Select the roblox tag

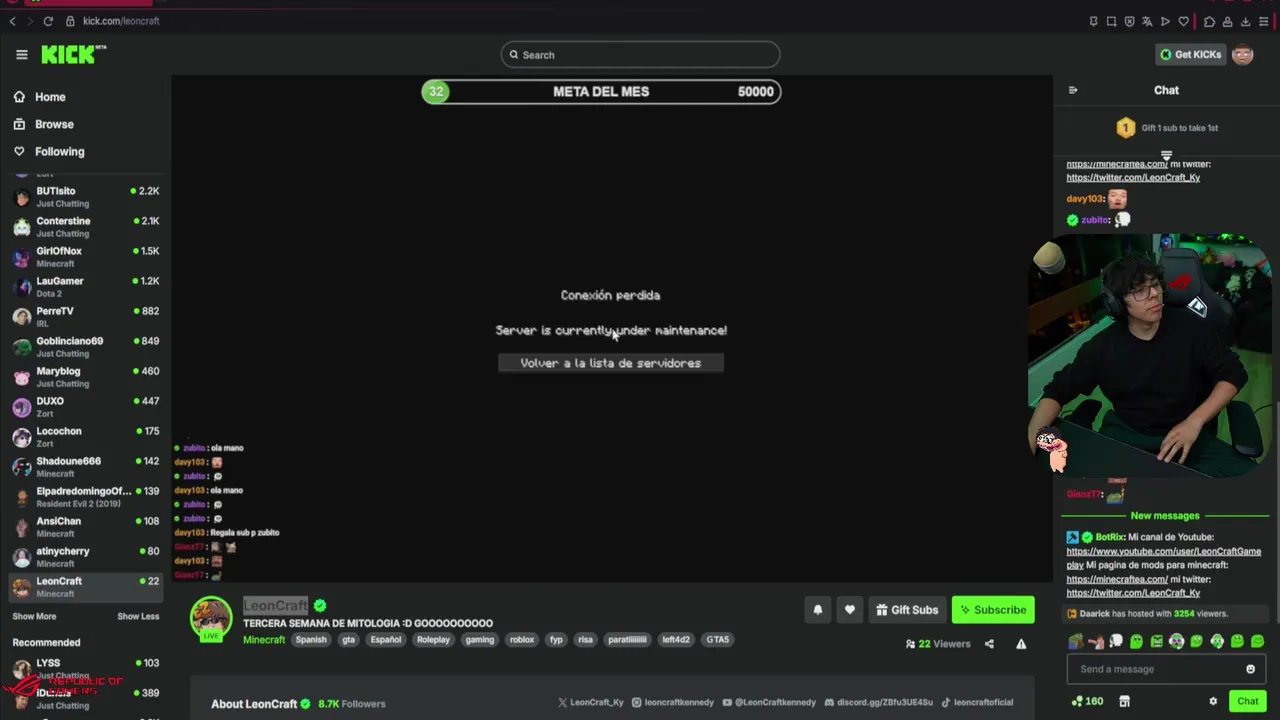point(522,640)
